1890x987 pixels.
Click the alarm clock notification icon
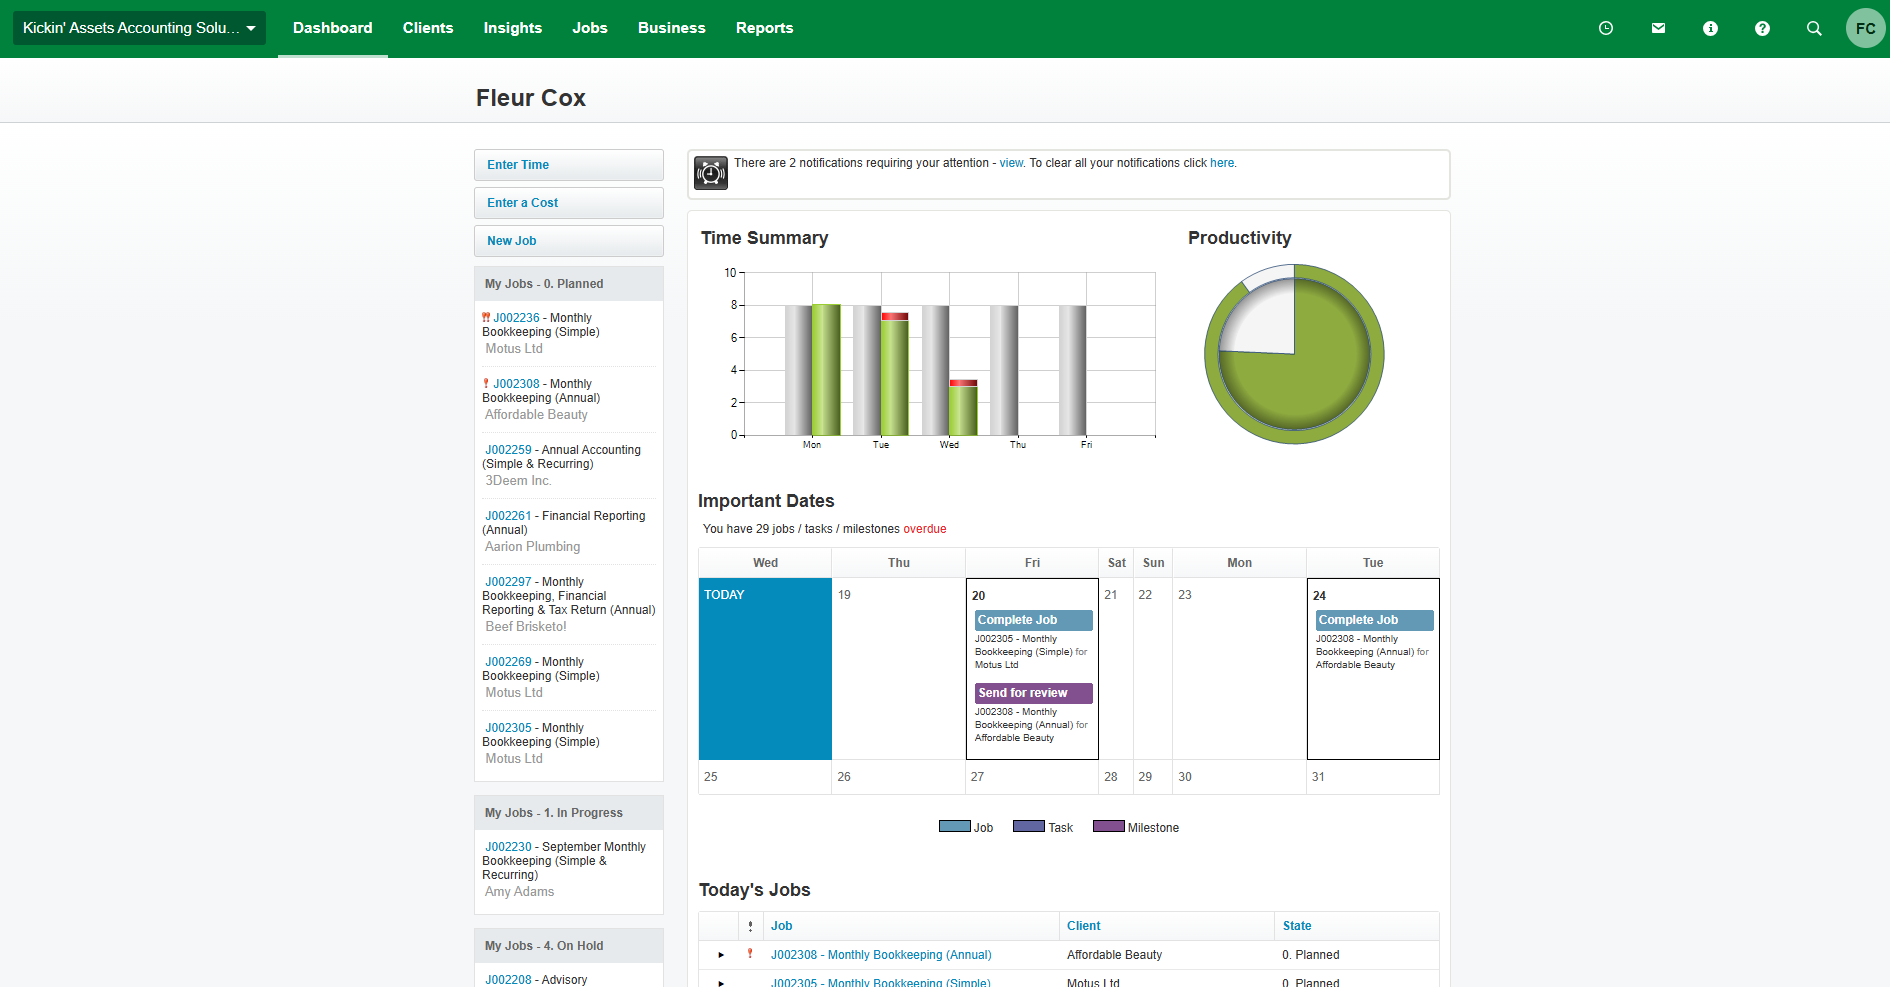tap(710, 172)
